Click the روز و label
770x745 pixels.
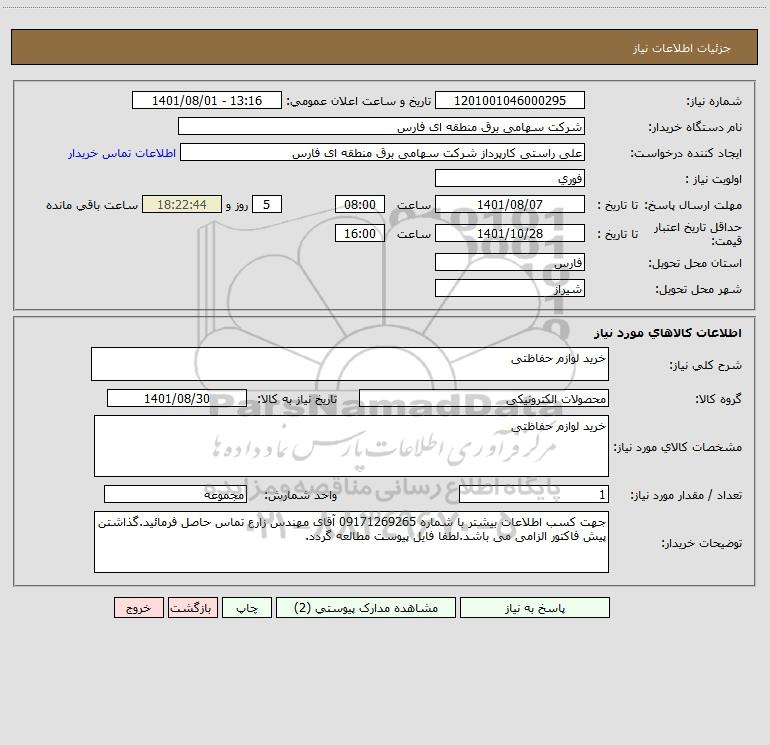237,205
